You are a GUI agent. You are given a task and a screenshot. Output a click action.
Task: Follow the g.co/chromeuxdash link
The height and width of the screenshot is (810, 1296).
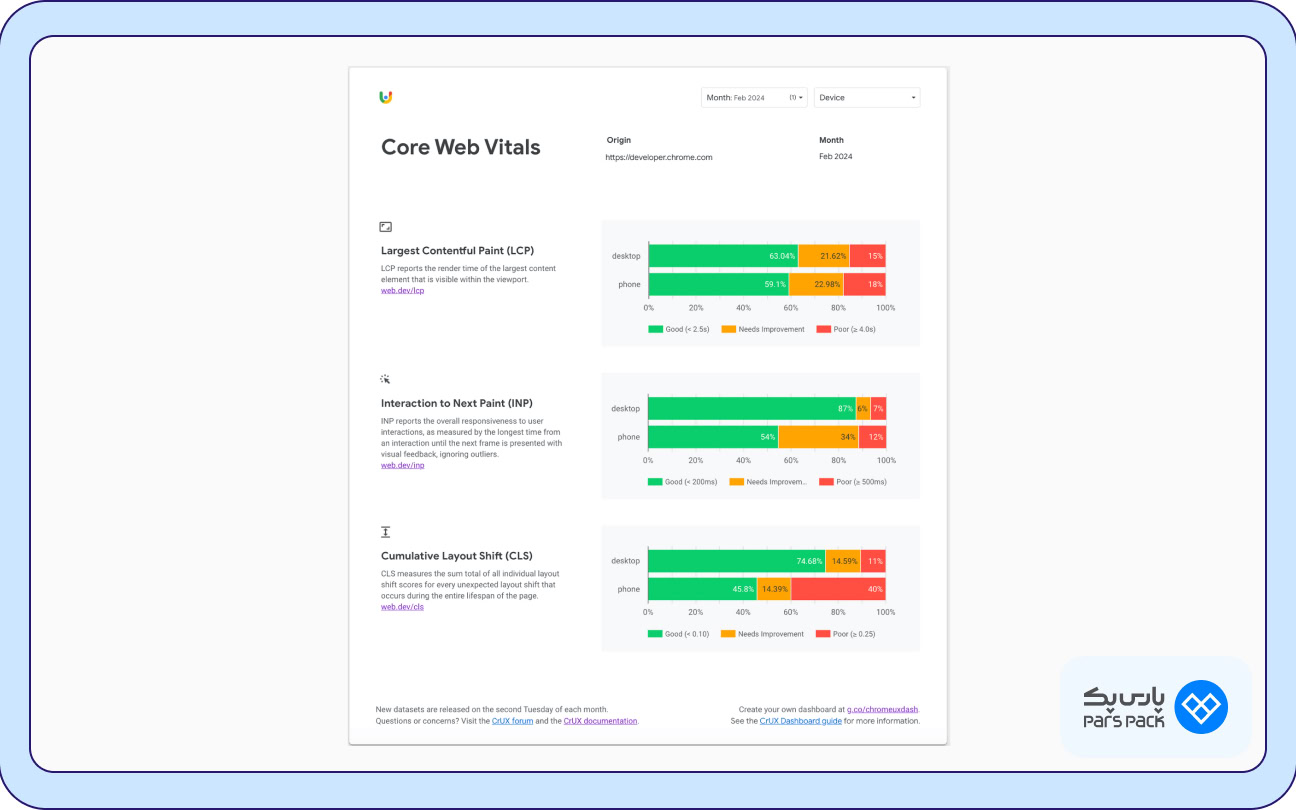tap(883, 709)
